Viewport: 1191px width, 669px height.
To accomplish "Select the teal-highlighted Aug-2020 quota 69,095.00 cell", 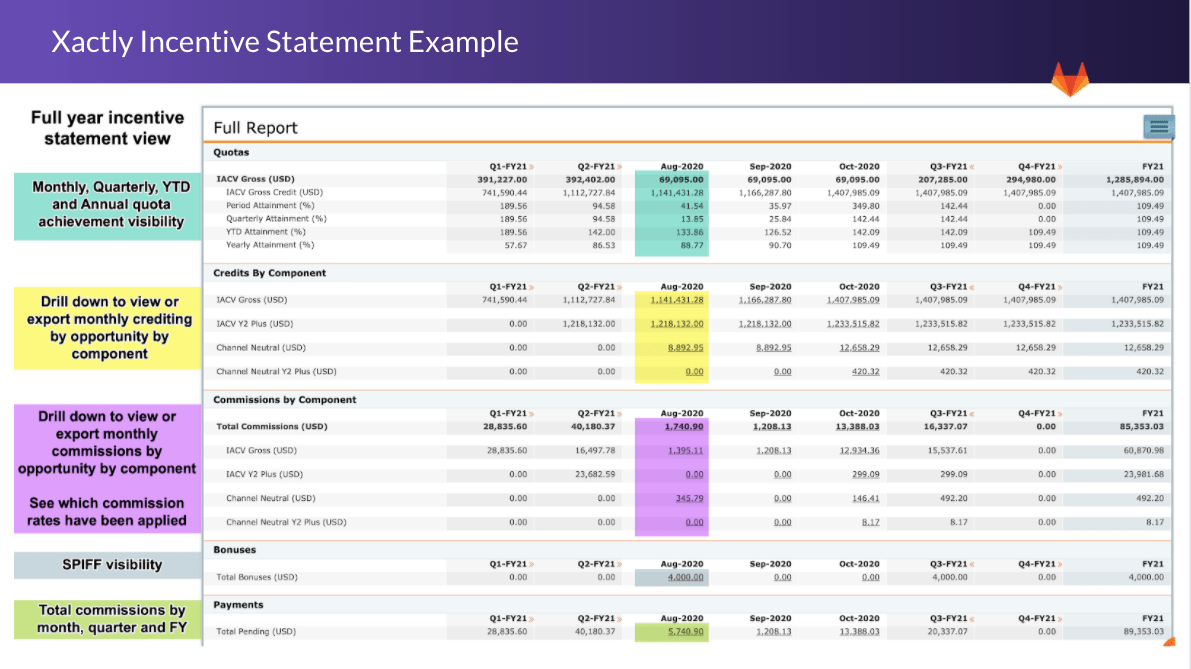I will (681, 179).
